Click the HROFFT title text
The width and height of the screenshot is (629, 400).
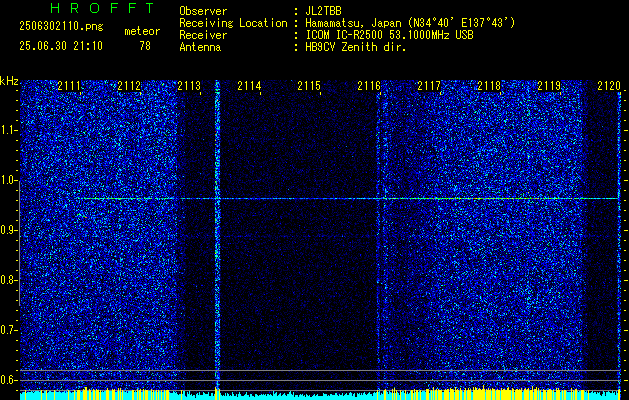point(102,8)
